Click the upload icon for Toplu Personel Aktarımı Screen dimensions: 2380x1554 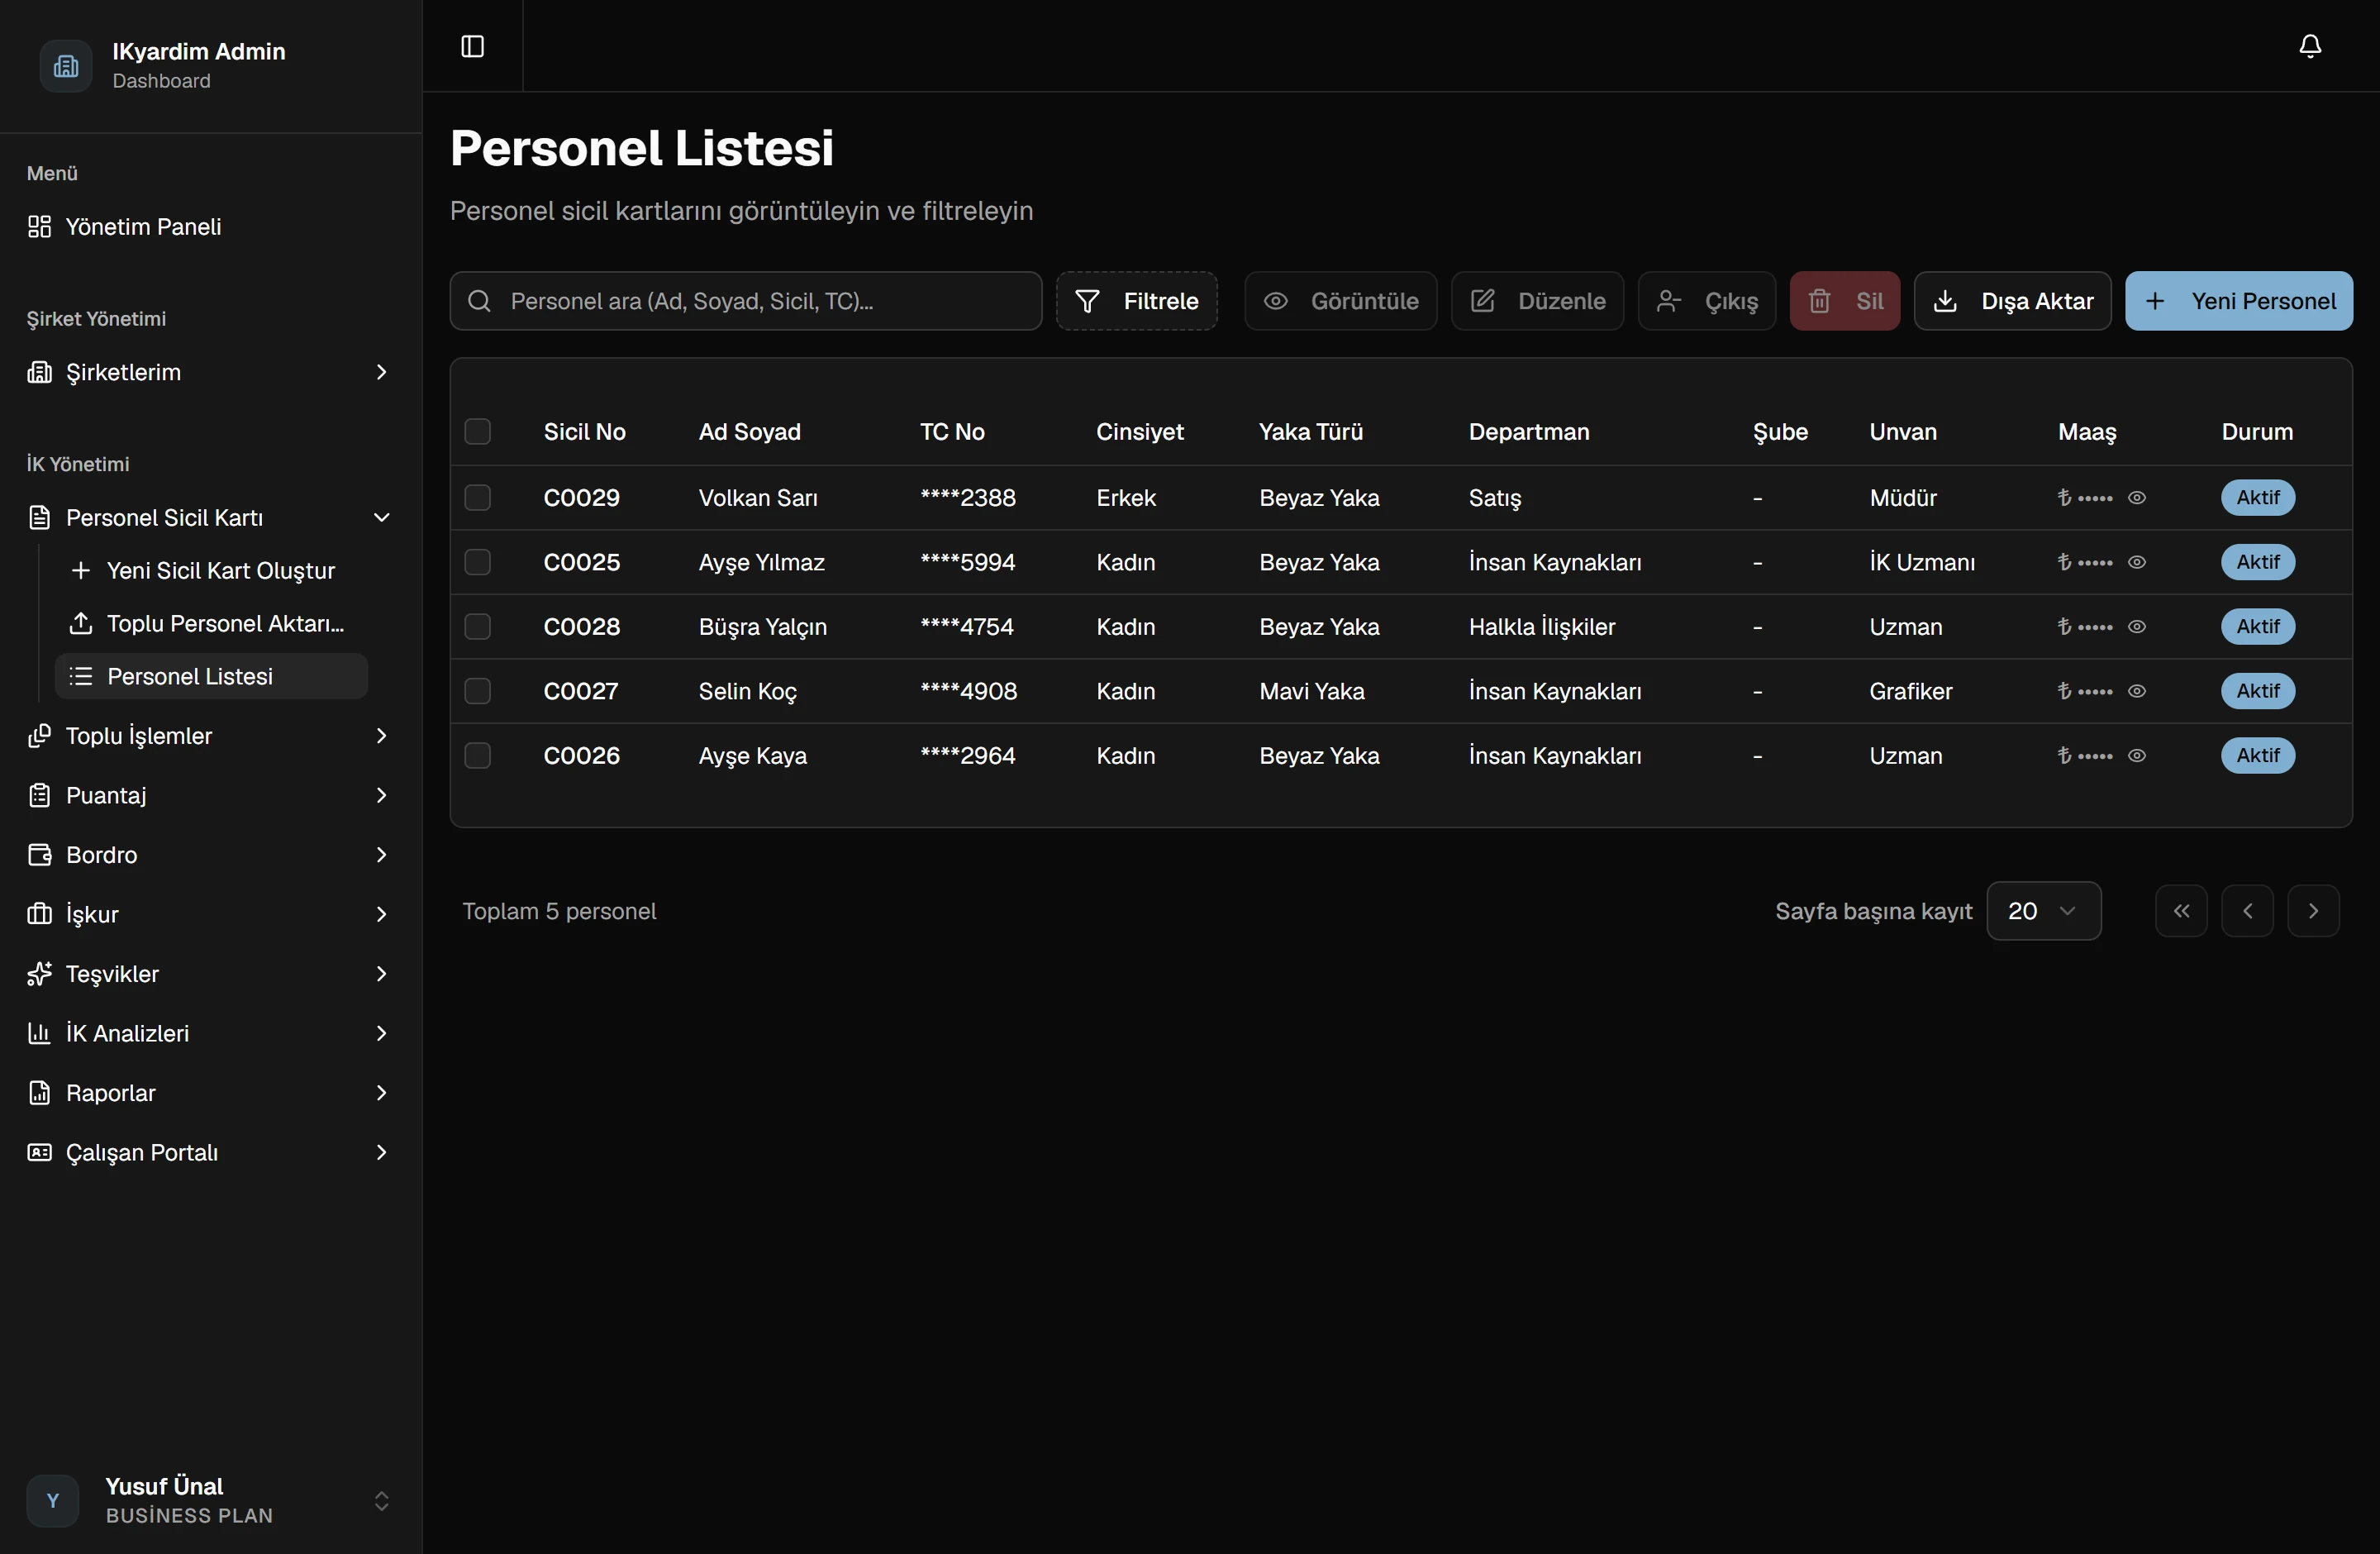click(81, 624)
